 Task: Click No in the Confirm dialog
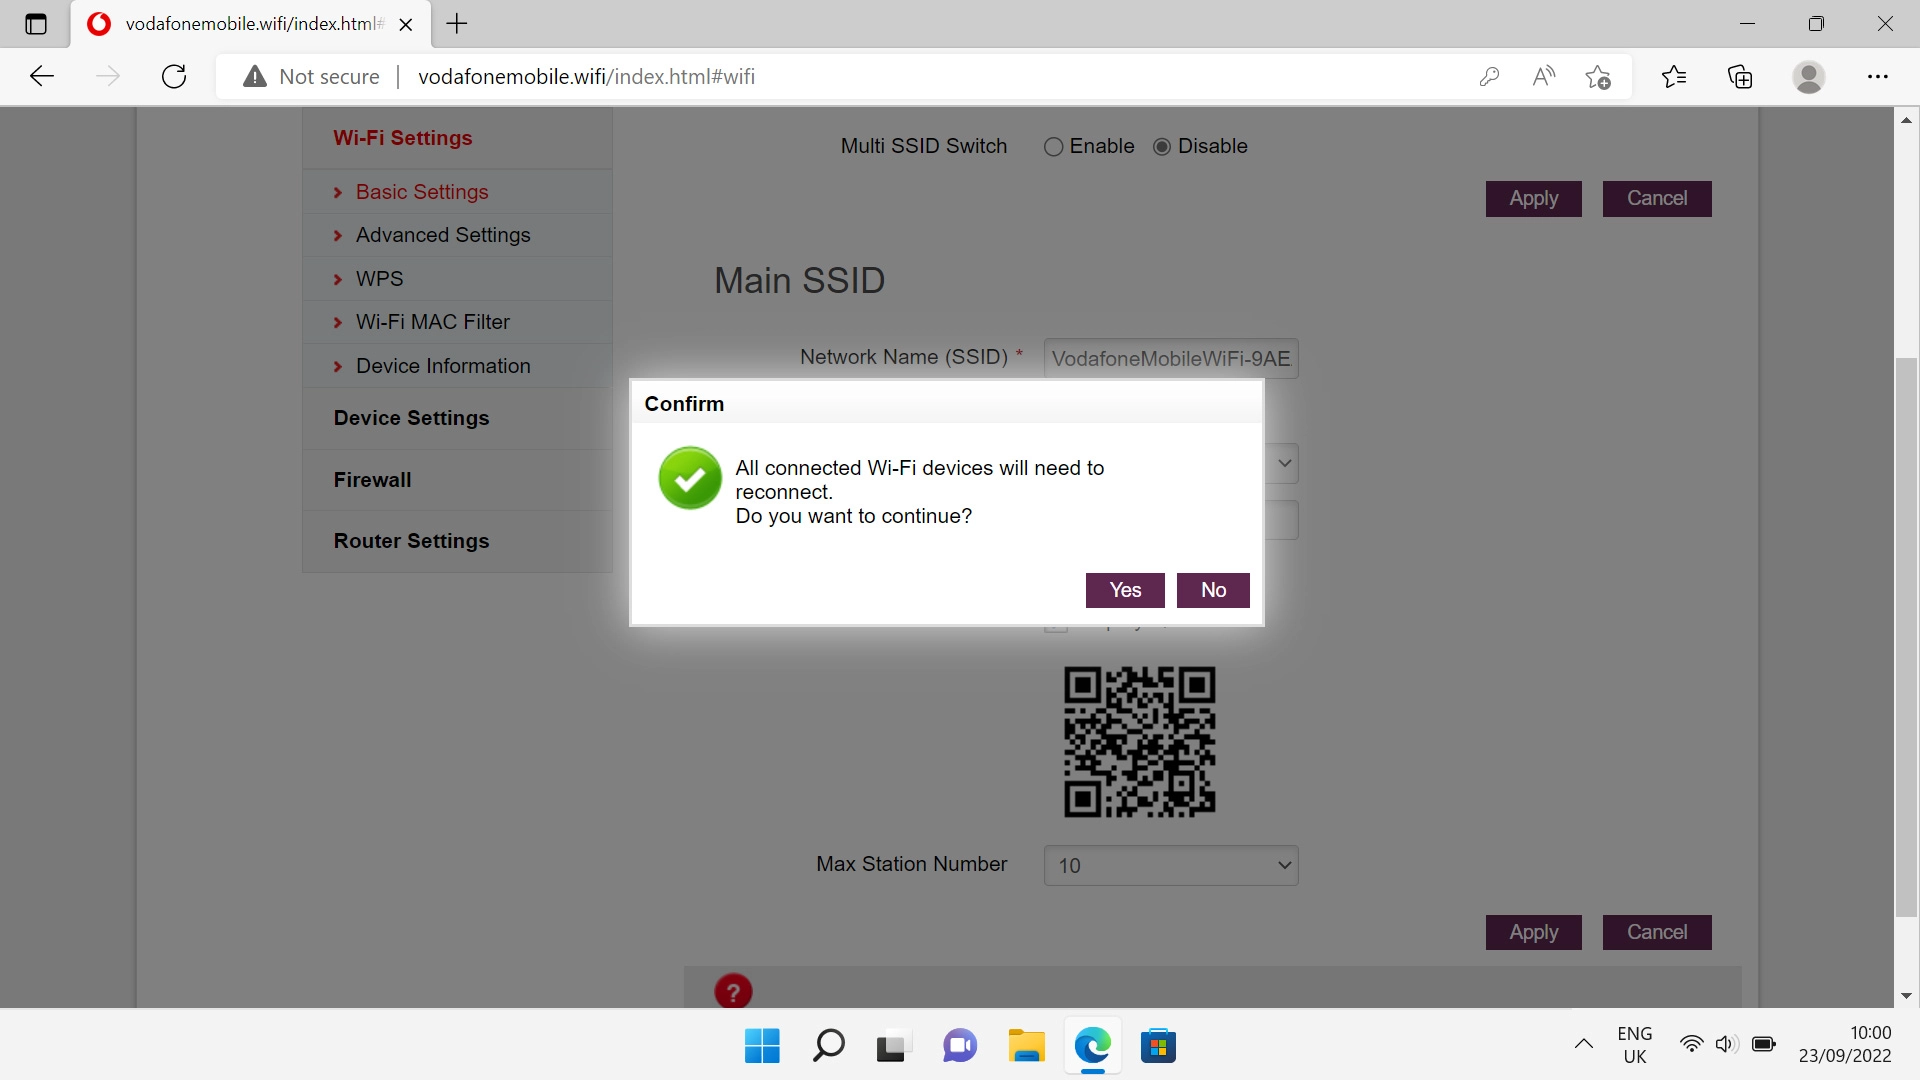tap(1213, 590)
